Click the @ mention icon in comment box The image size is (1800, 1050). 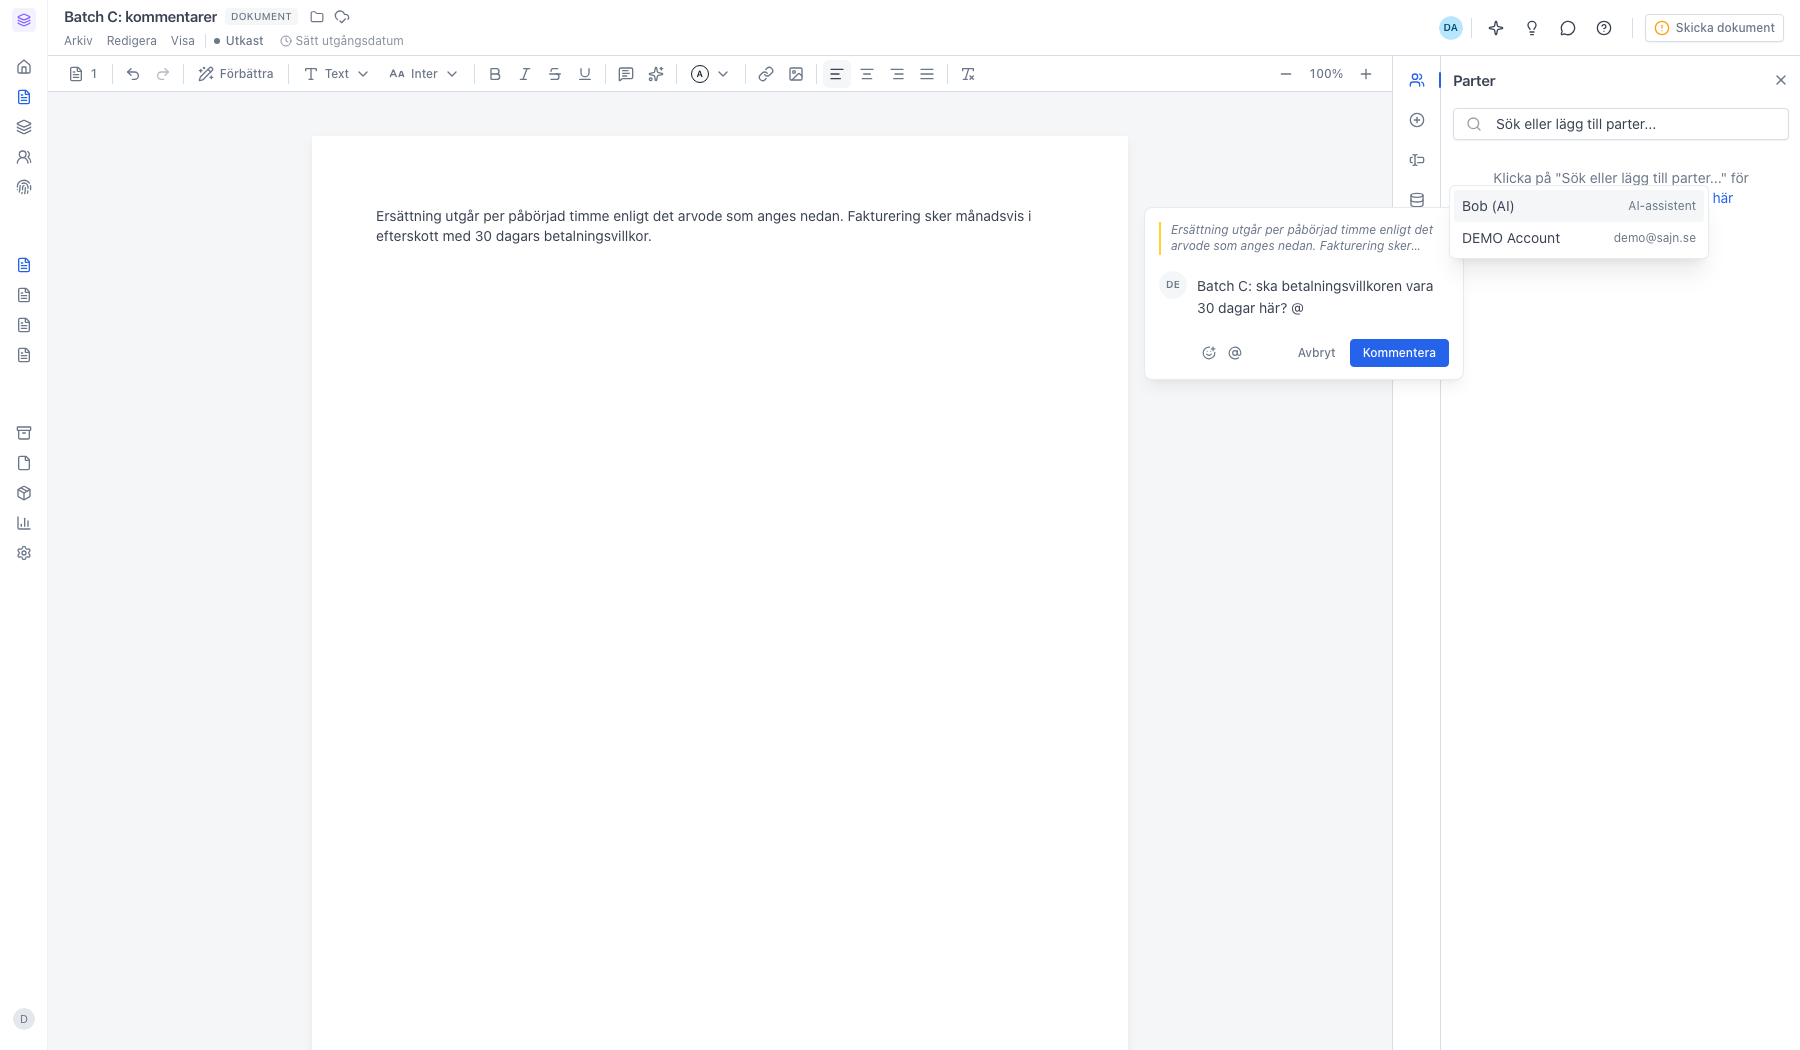1235,353
